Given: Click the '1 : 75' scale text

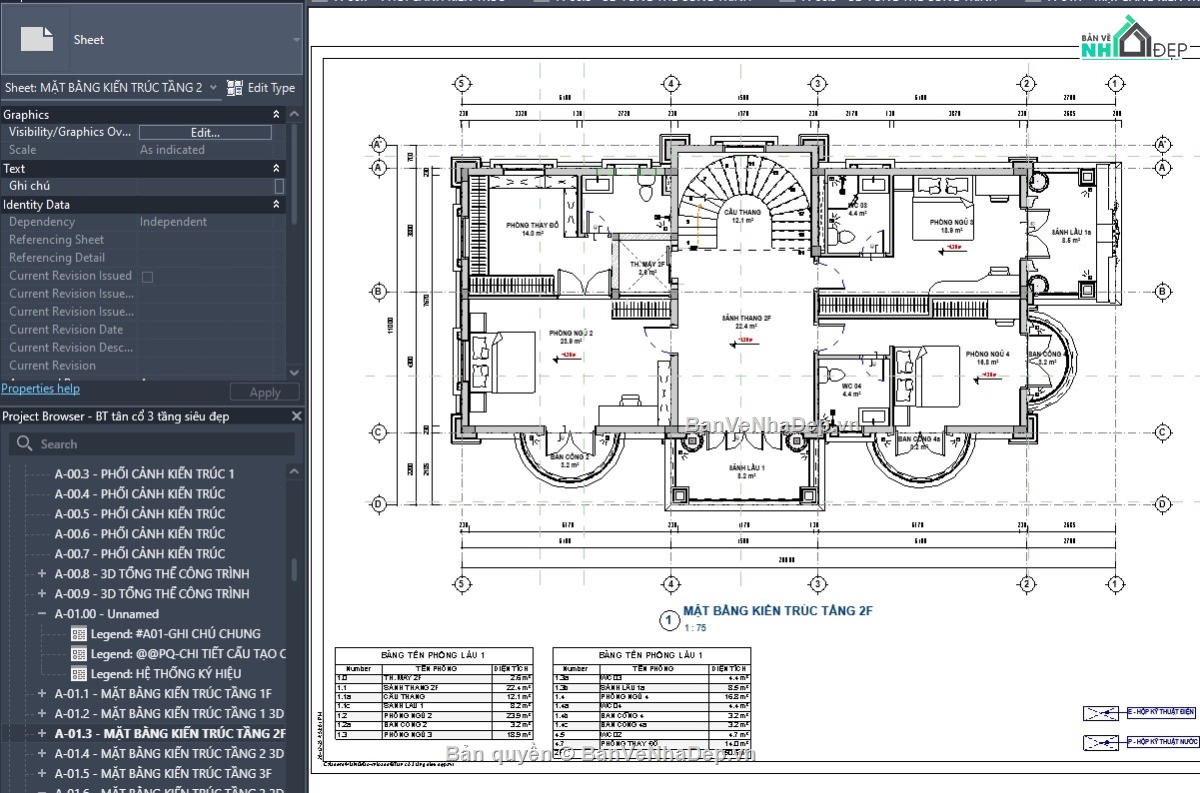Looking at the screenshot, I should pyautogui.click(x=696, y=628).
